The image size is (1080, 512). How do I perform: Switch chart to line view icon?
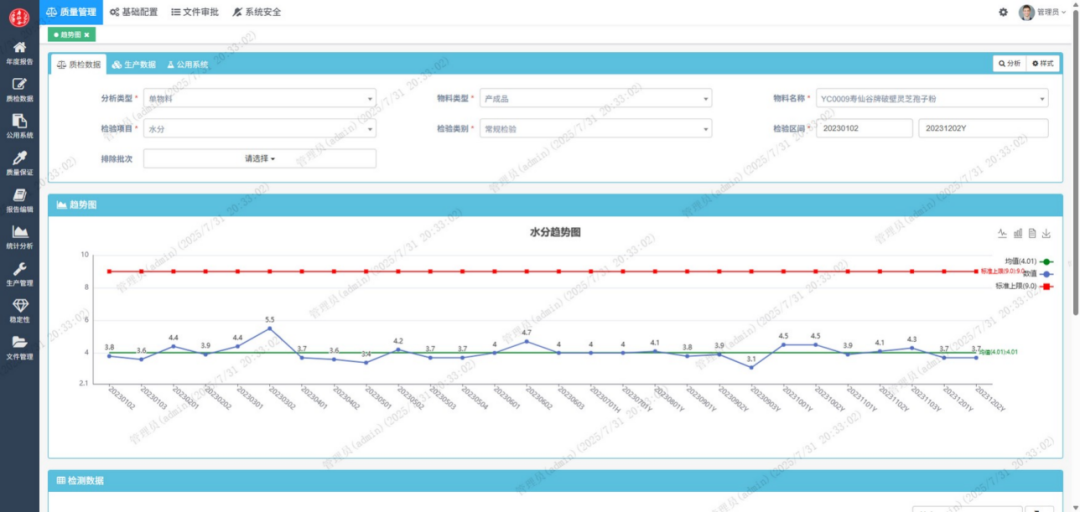(1002, 233)
